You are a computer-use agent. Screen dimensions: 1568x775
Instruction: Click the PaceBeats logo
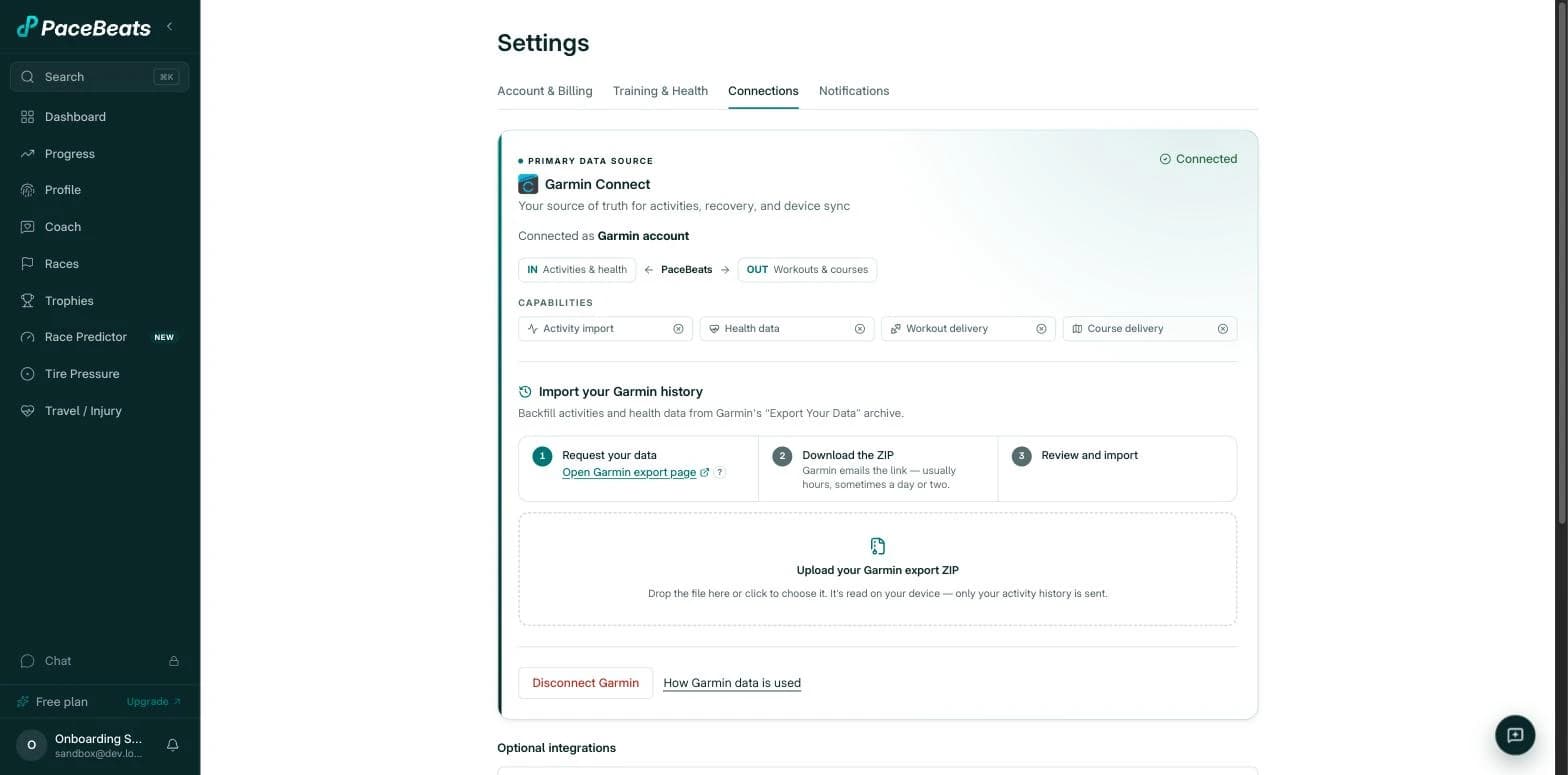(84, 27)
